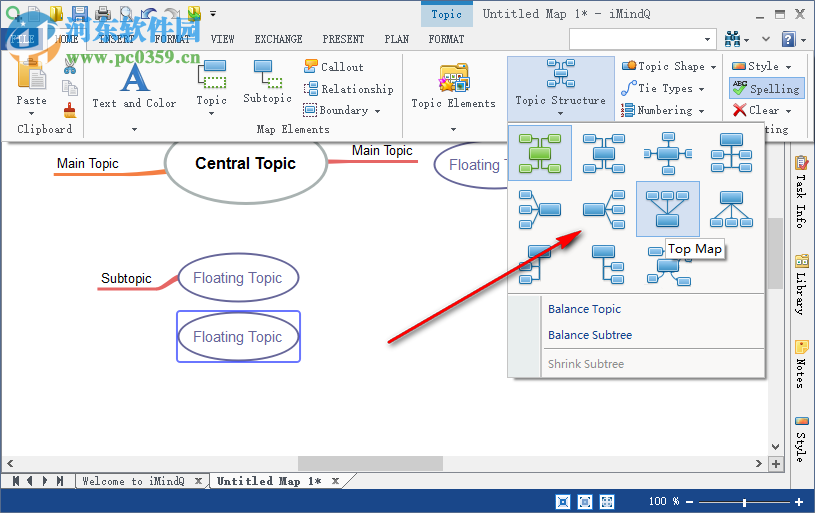Switch to the VIEW ribbon tab

coord(222,39)
